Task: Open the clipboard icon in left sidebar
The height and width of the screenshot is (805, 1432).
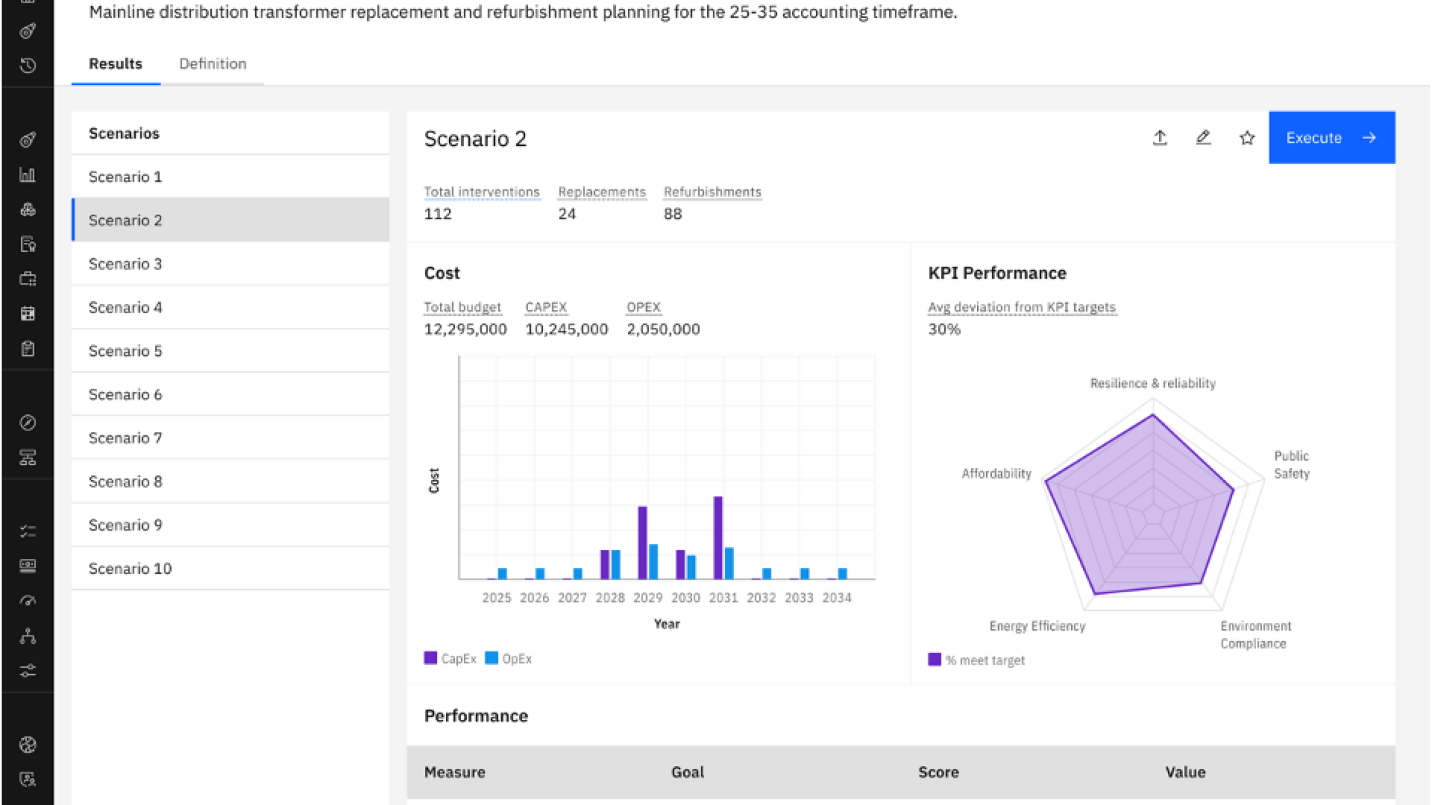Action: tap(28, 349)
